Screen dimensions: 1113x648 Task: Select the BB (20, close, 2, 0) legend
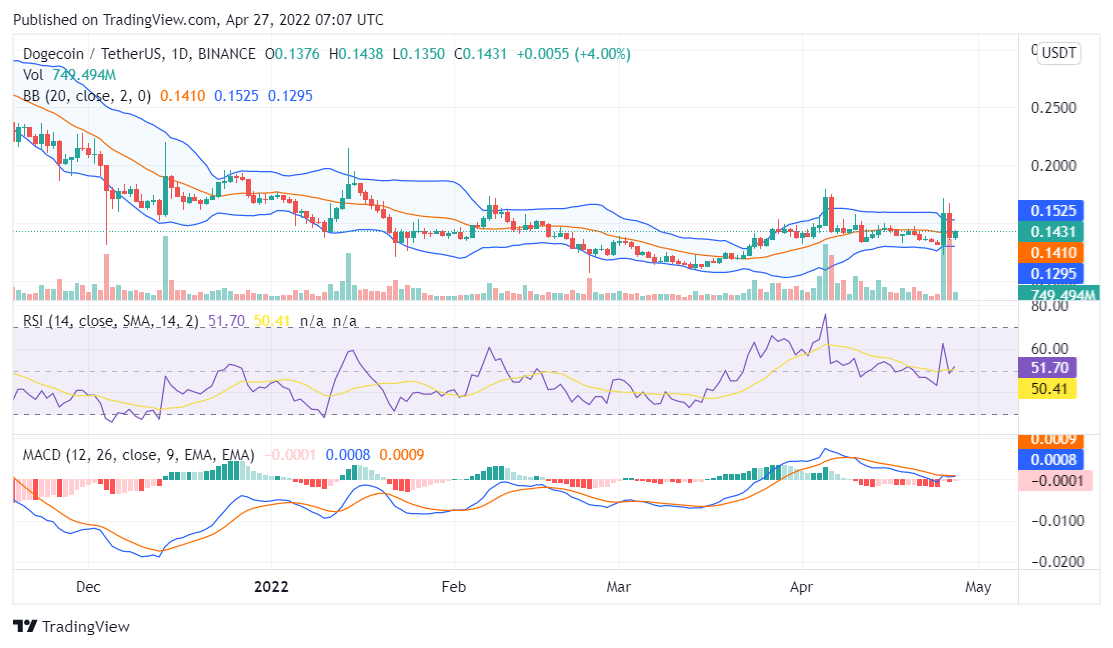86,96
